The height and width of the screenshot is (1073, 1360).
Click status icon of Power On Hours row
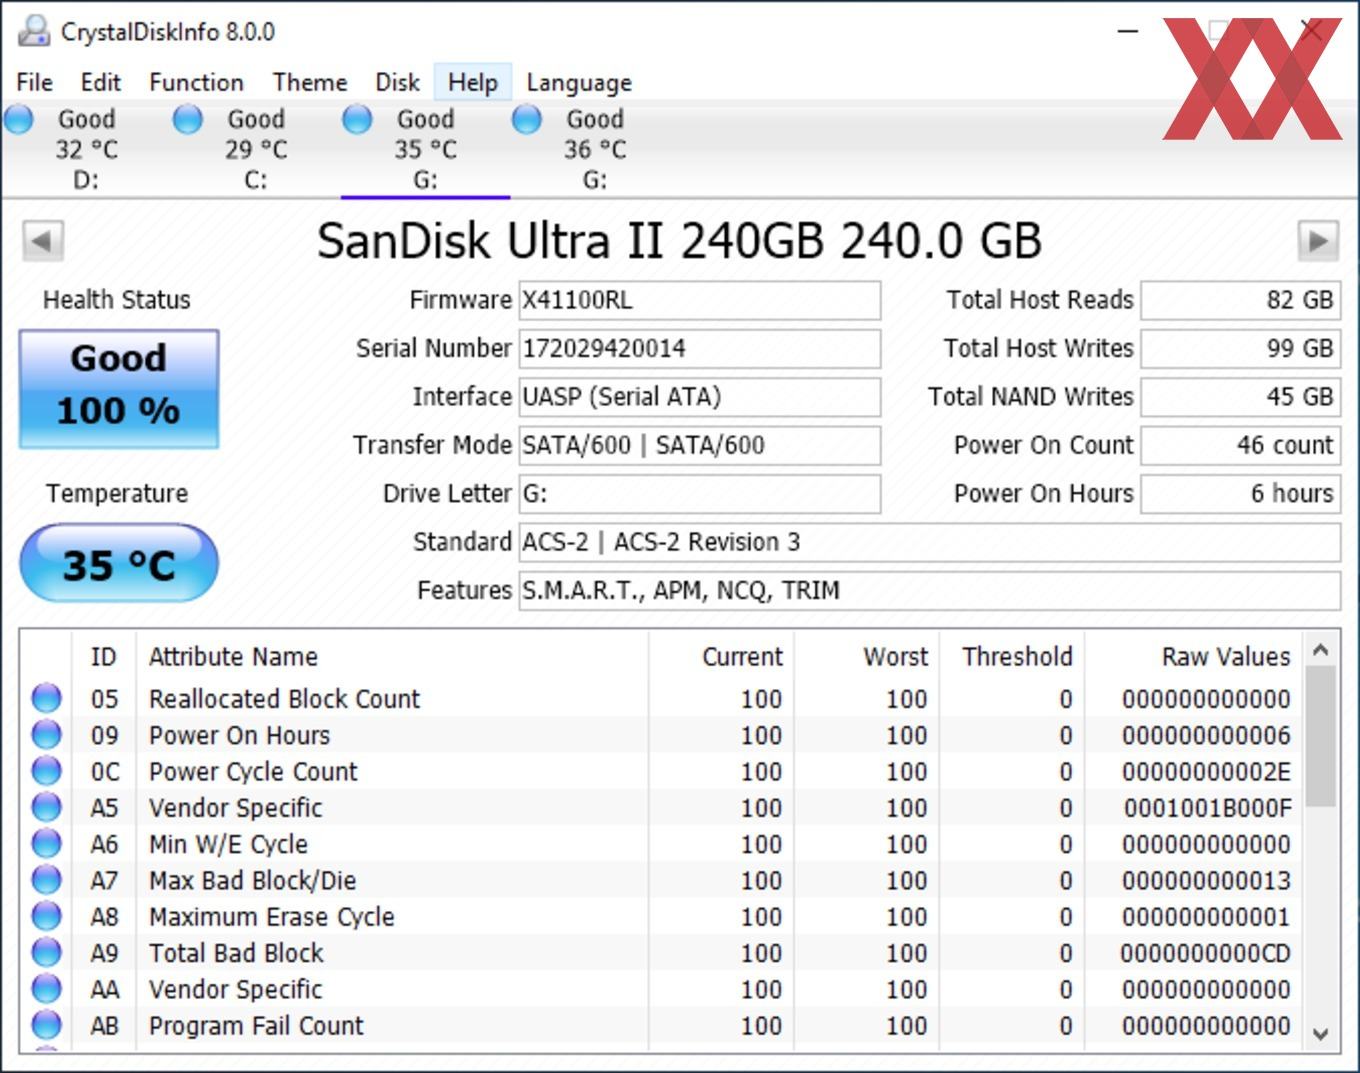(47, 735)
